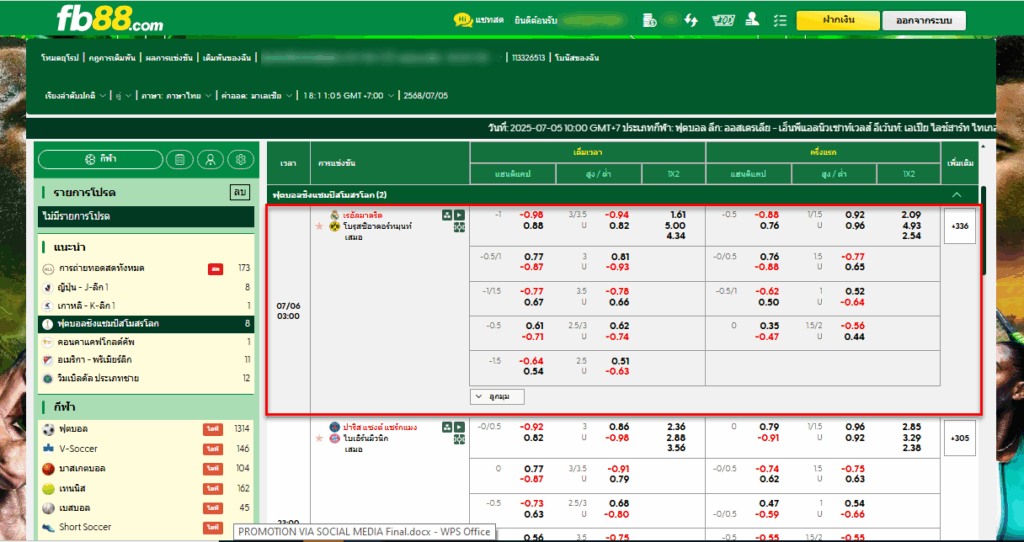Open the user profile icon in header

click(752, 20)
